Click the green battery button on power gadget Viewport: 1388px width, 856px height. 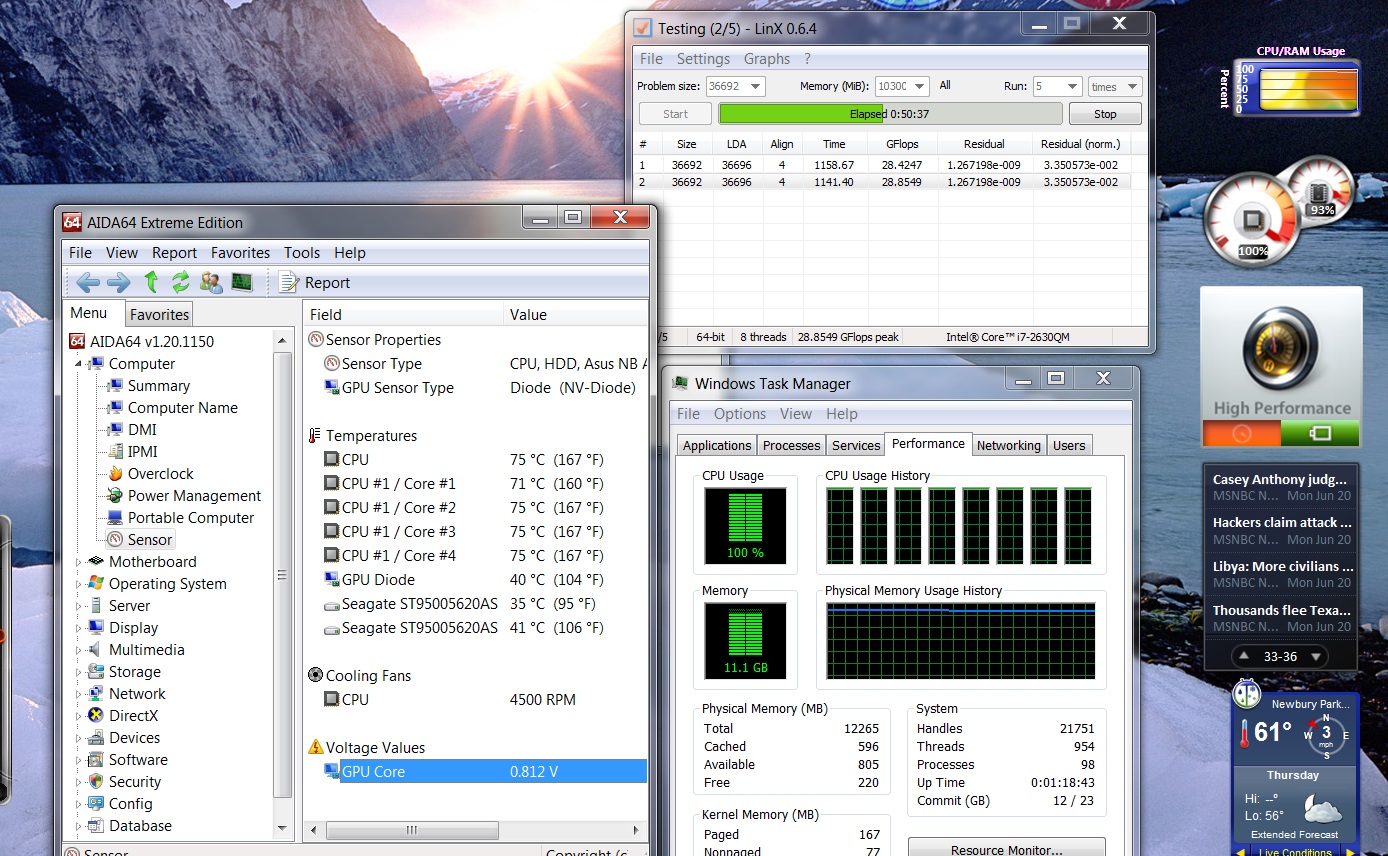[x=1320, y=433]
